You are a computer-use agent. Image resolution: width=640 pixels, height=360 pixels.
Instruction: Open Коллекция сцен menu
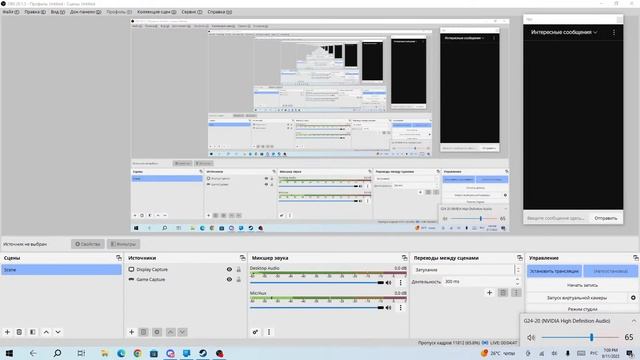[157, 12]
